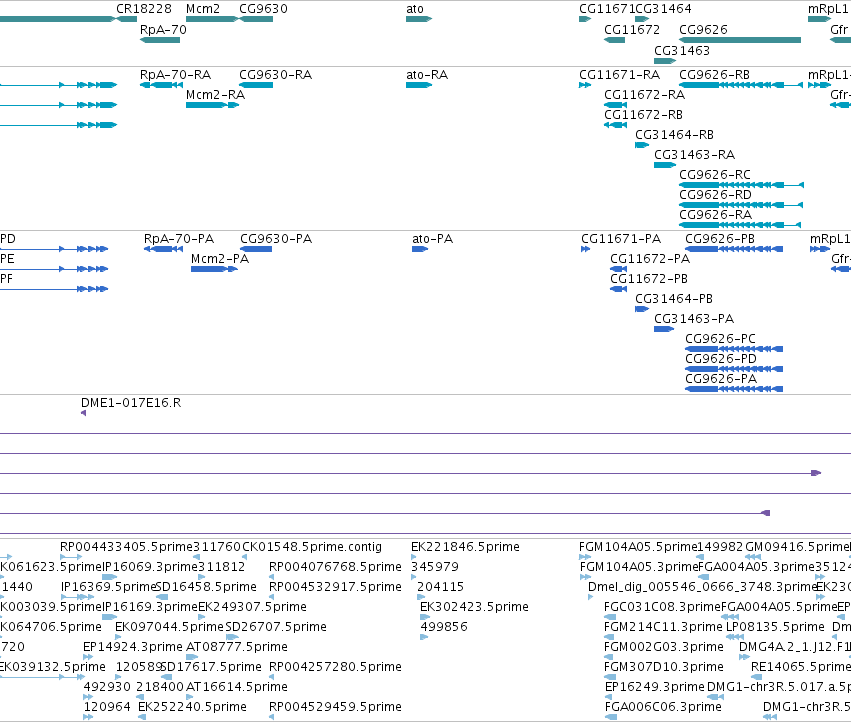This screenshot has width=851, height=722.
Task: Click the small purple arrow under DME1-017E16.R
Action: click(84, 413)
